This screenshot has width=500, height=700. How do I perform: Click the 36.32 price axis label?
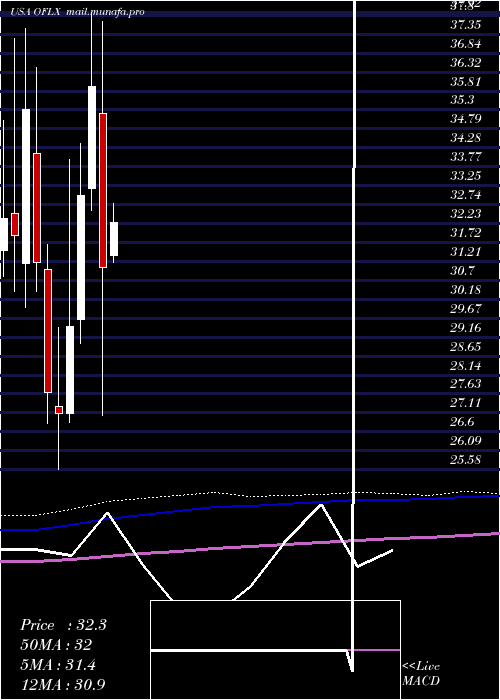[x=465, y=62]
